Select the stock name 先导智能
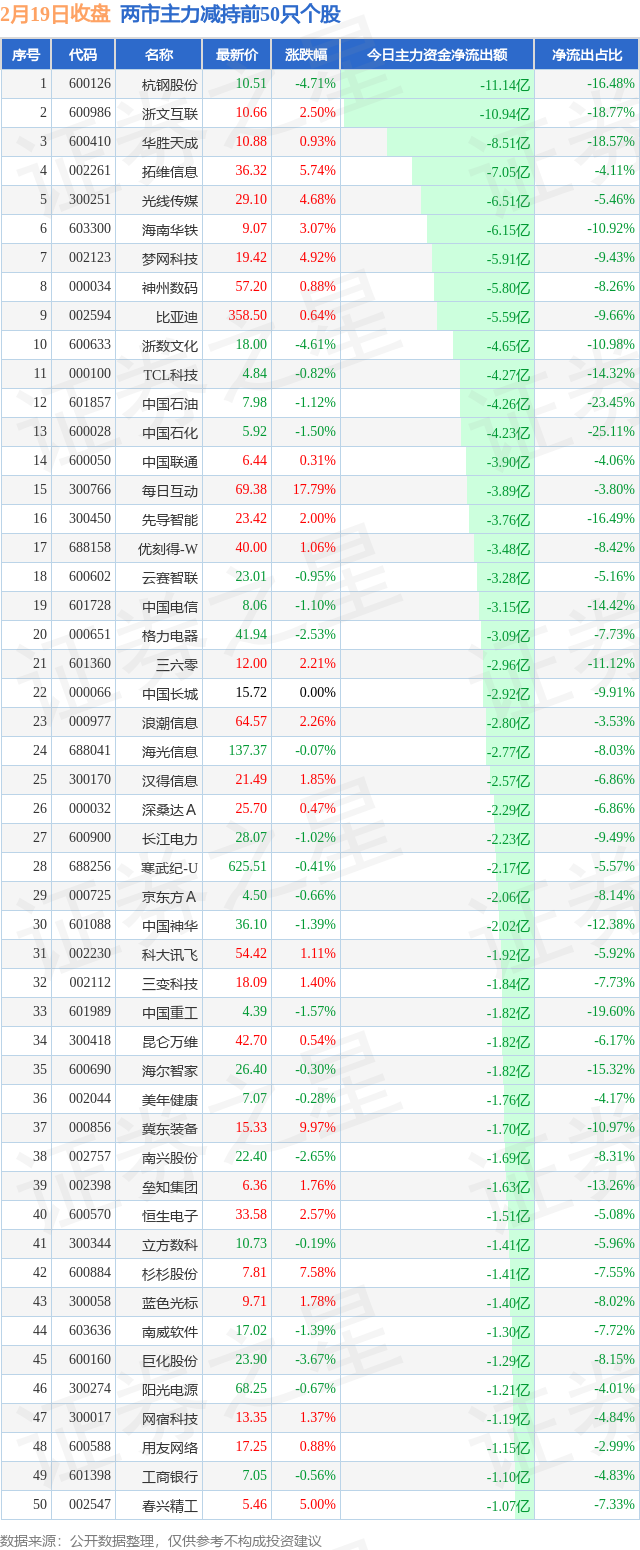This screenshot has height=1550, width=640. coord(170,520)
